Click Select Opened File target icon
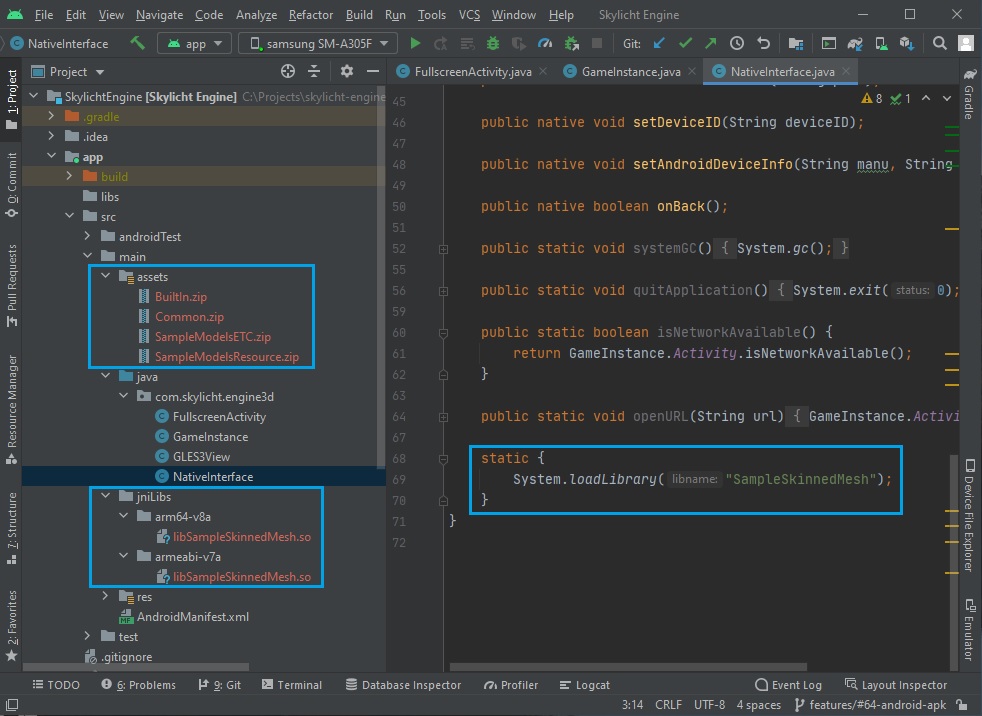 coord(287,71)
